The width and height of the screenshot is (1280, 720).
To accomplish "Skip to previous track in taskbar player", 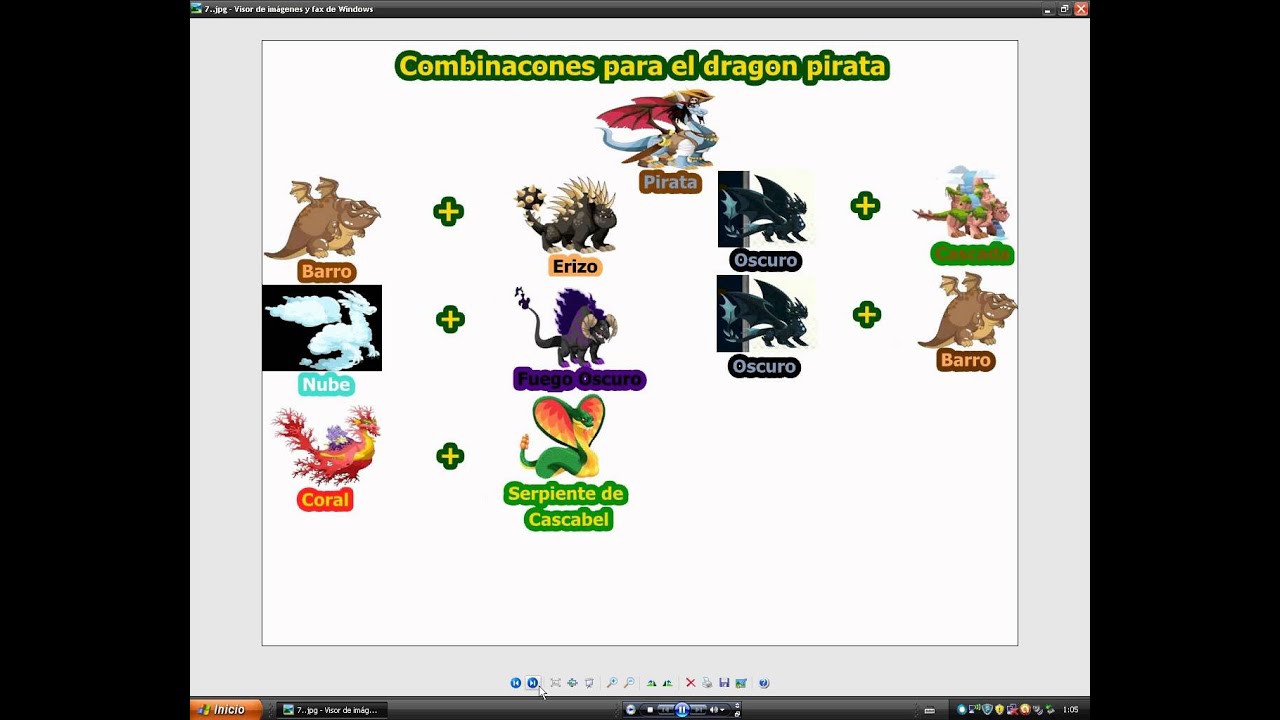I will (664, 710).
